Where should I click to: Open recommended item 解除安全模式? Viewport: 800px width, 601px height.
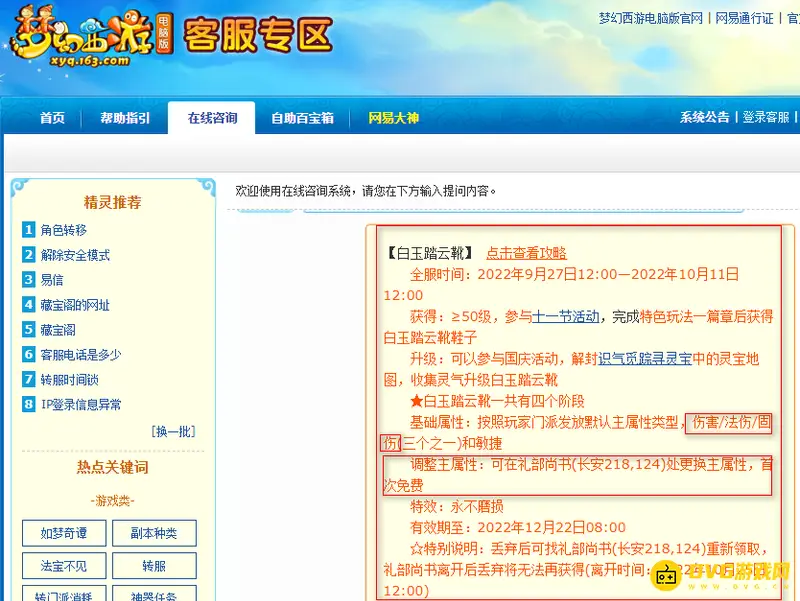pyautogui.click(x=76, y=255)
